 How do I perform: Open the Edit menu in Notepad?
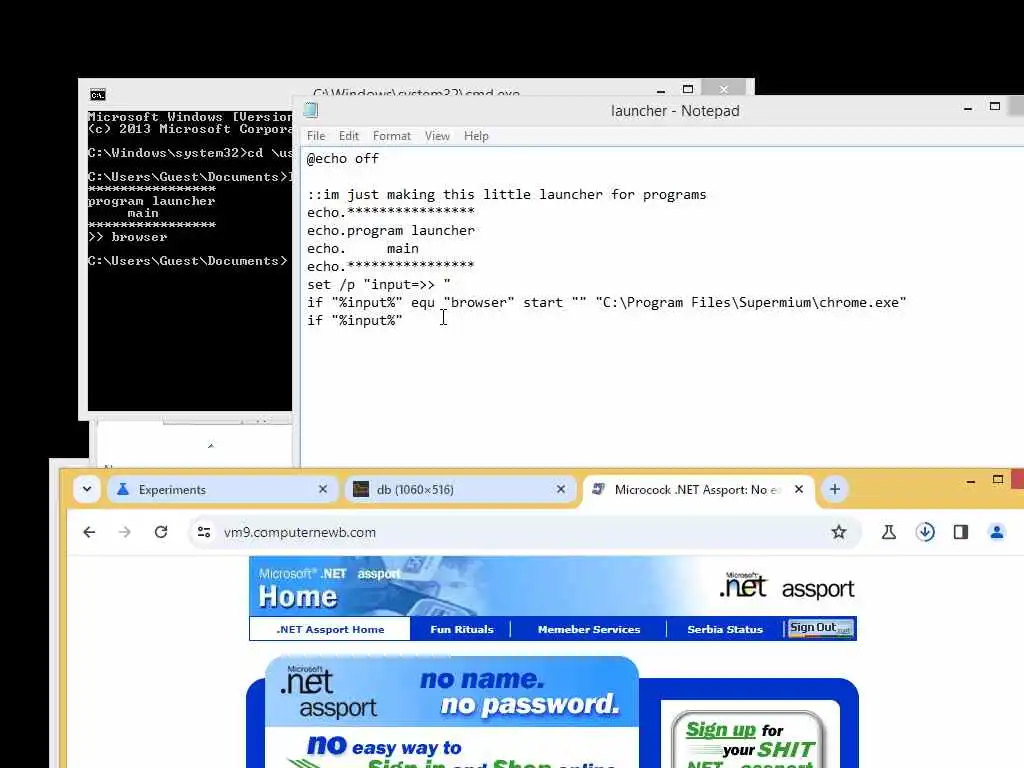[x=349, y=136]
